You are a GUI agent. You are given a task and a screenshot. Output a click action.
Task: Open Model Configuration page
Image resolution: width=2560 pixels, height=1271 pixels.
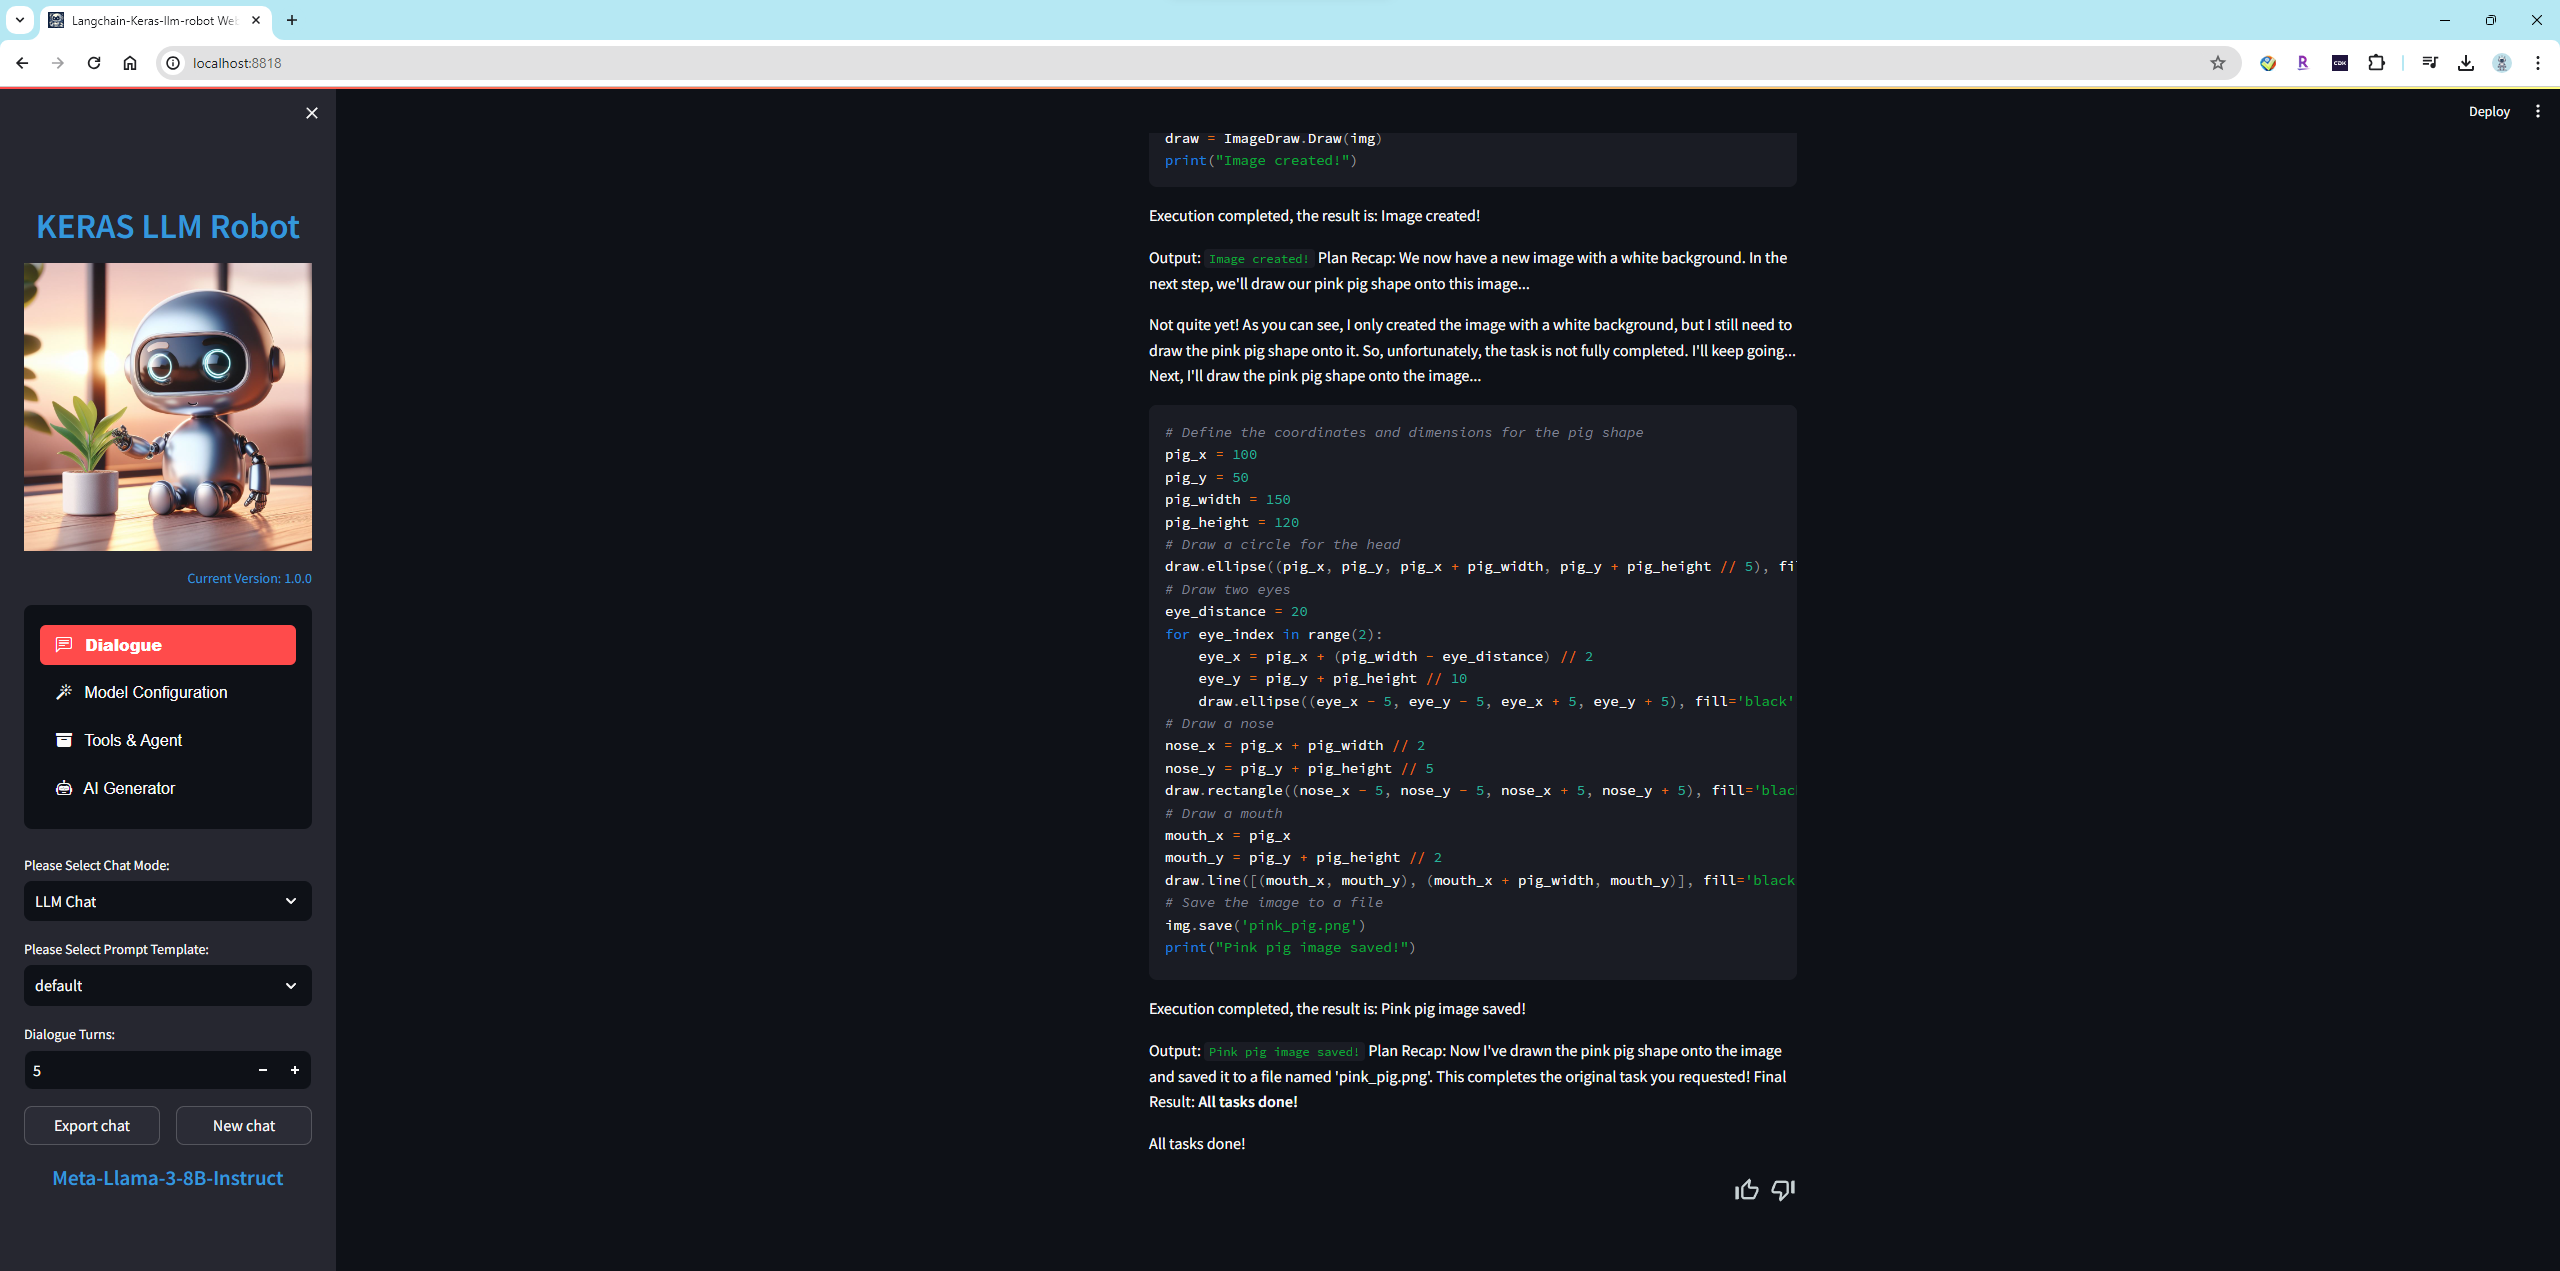pos(156,692)
